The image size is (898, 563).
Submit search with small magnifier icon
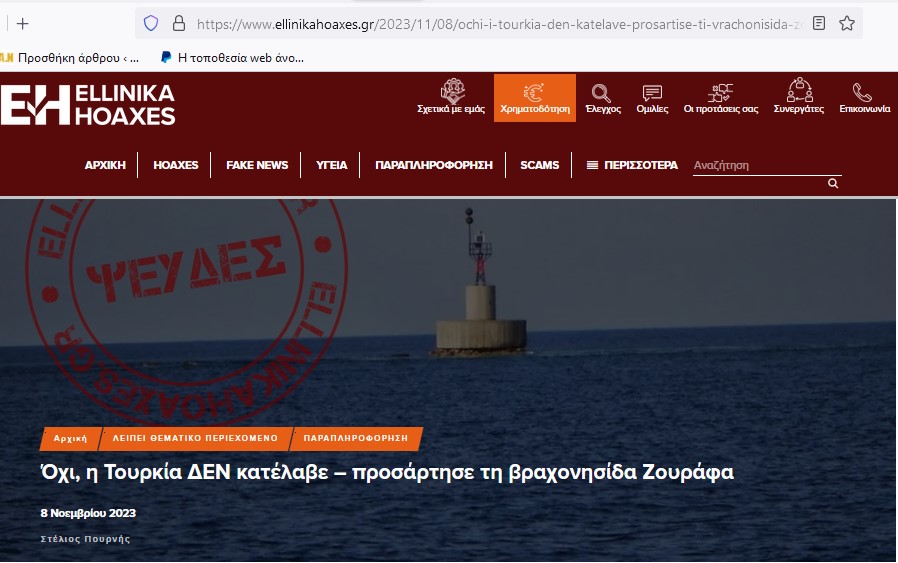click(x=833, y=183)
